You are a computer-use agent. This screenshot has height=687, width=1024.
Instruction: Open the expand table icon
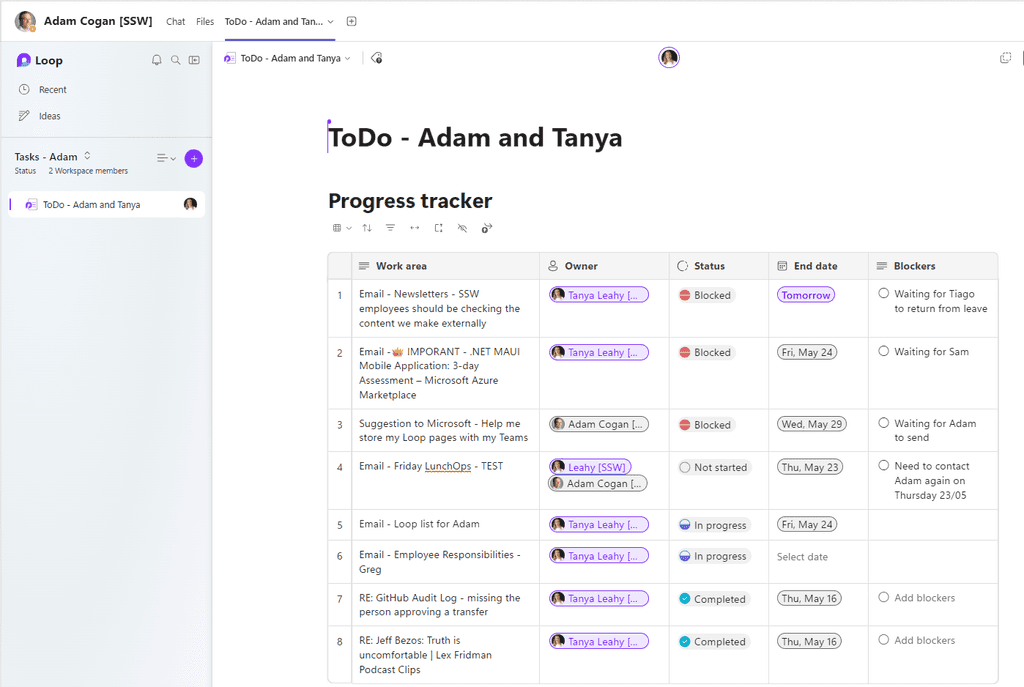[438, 228]
